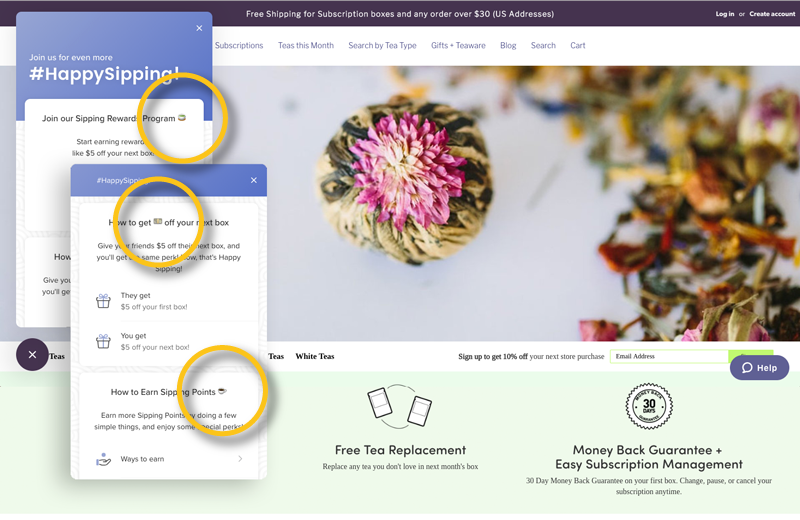Open the Search nav item
Viewport: 800px width, 520px height.
coord(543,45)
